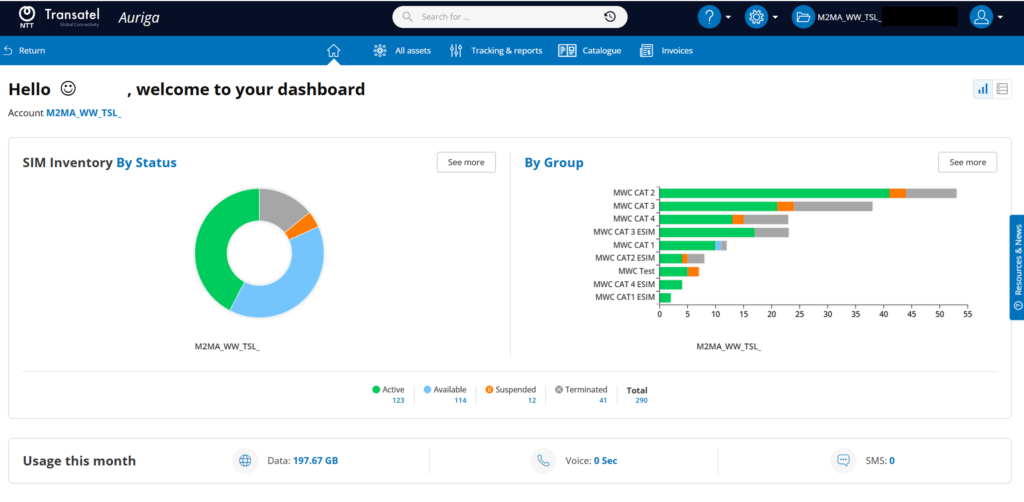Open the All assets menu
This screenshot has width=1024, height=502.
[x=402, y=50]
